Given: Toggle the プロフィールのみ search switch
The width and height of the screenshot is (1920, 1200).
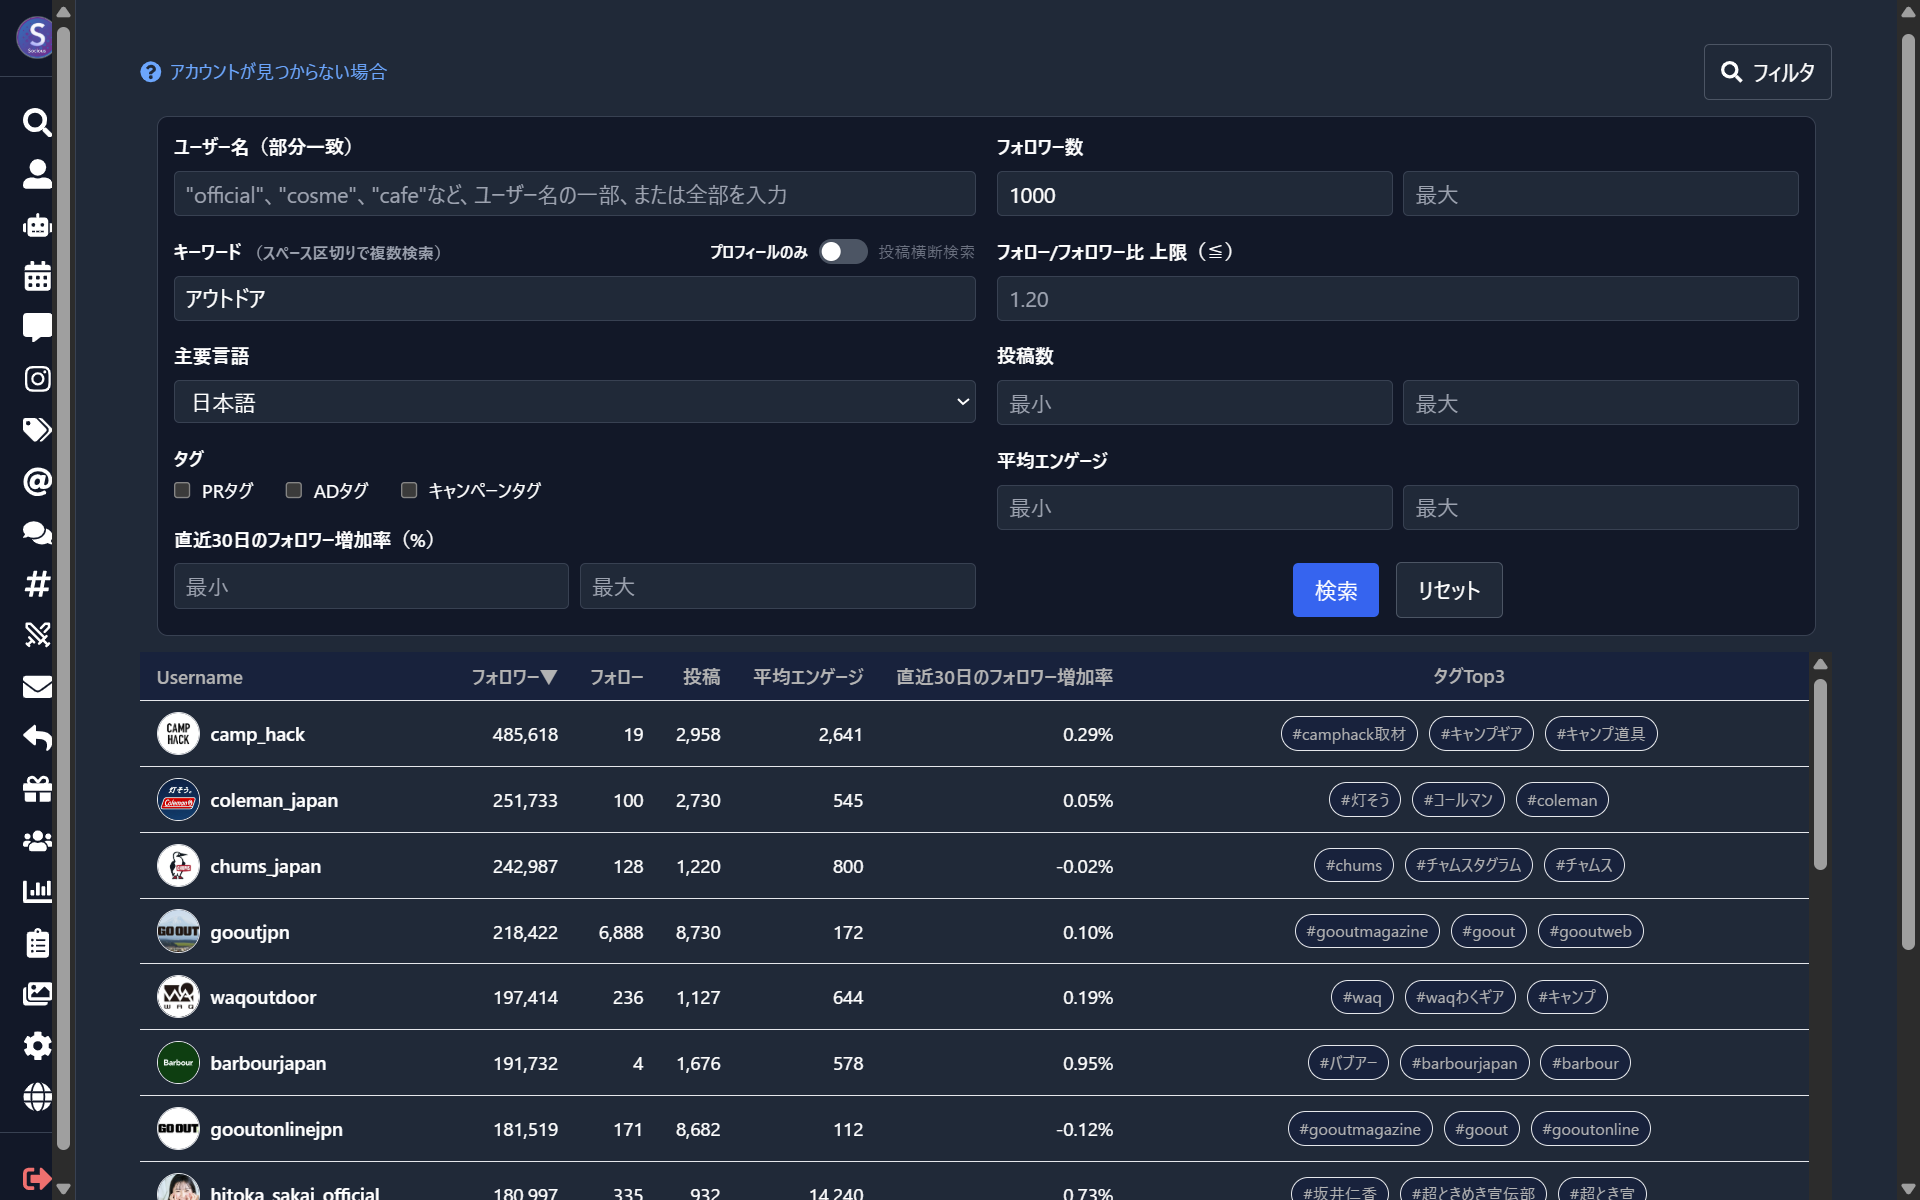Looking at the screenshot, I should pyautogui.click(x=843, y=252).
